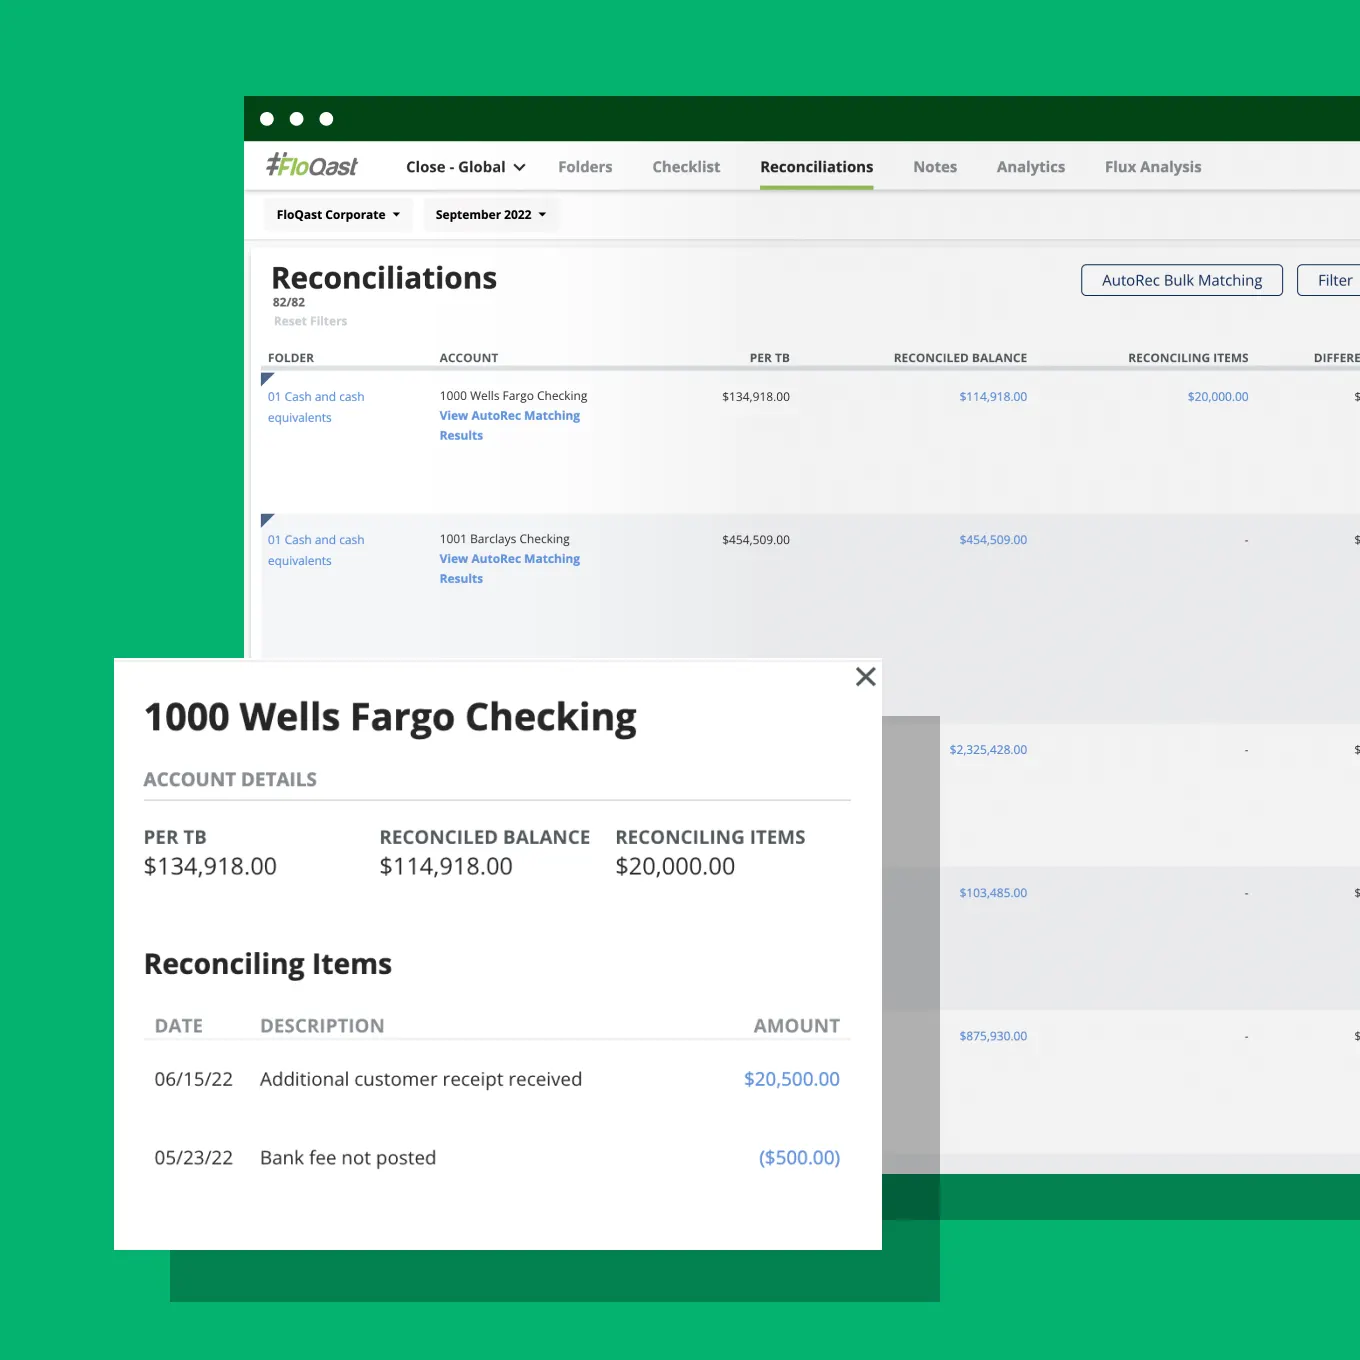This screenshot has width=1360, height=1360.
Task: Open reconciling items $20,000.00 in table
Action: tap(1218, 397)
